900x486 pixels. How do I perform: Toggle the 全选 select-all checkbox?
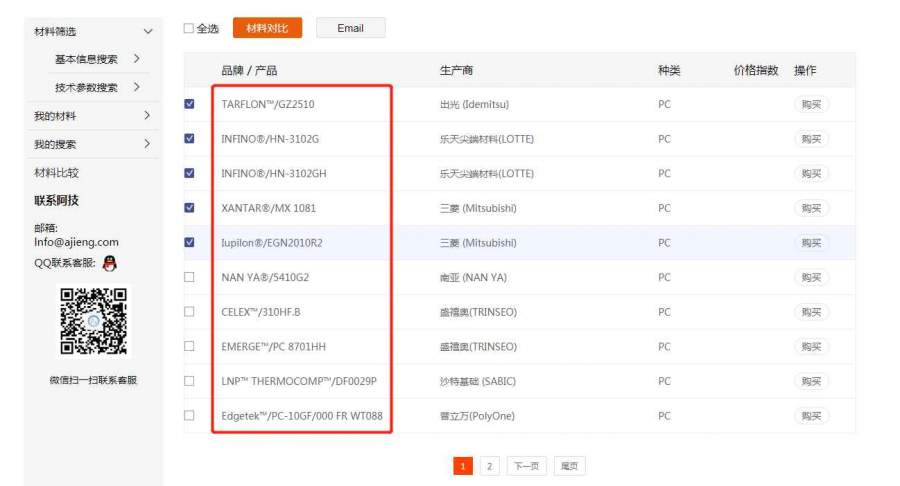pyautogui.click(x=188, y=28)
